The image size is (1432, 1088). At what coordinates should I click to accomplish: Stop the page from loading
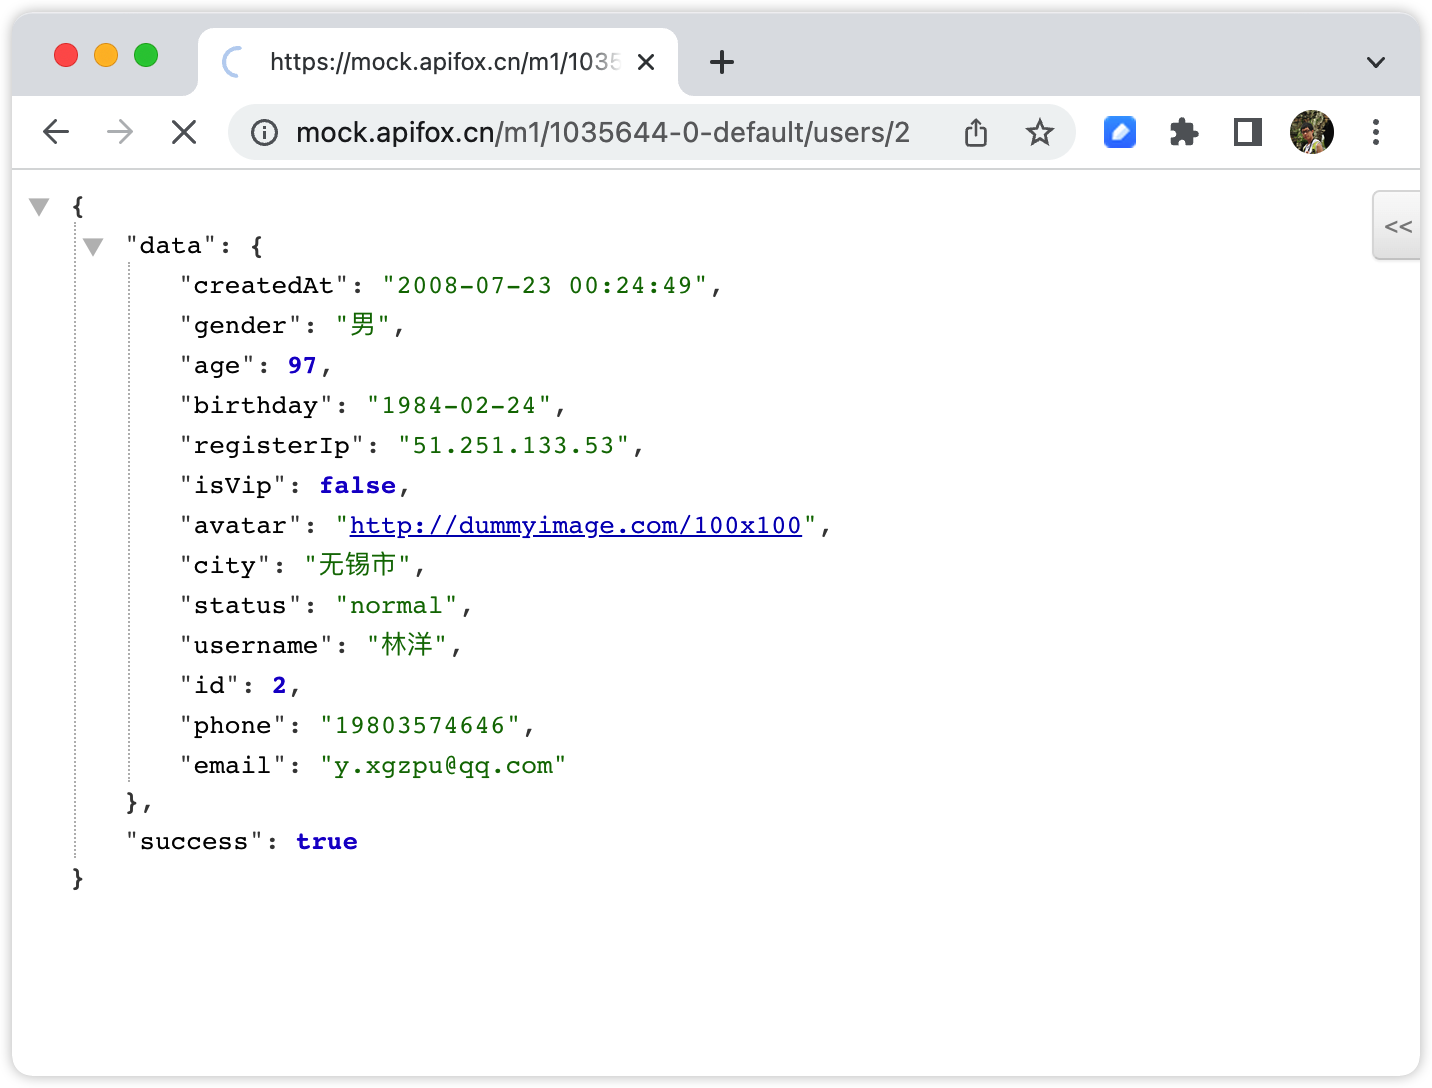click(184, 132)
